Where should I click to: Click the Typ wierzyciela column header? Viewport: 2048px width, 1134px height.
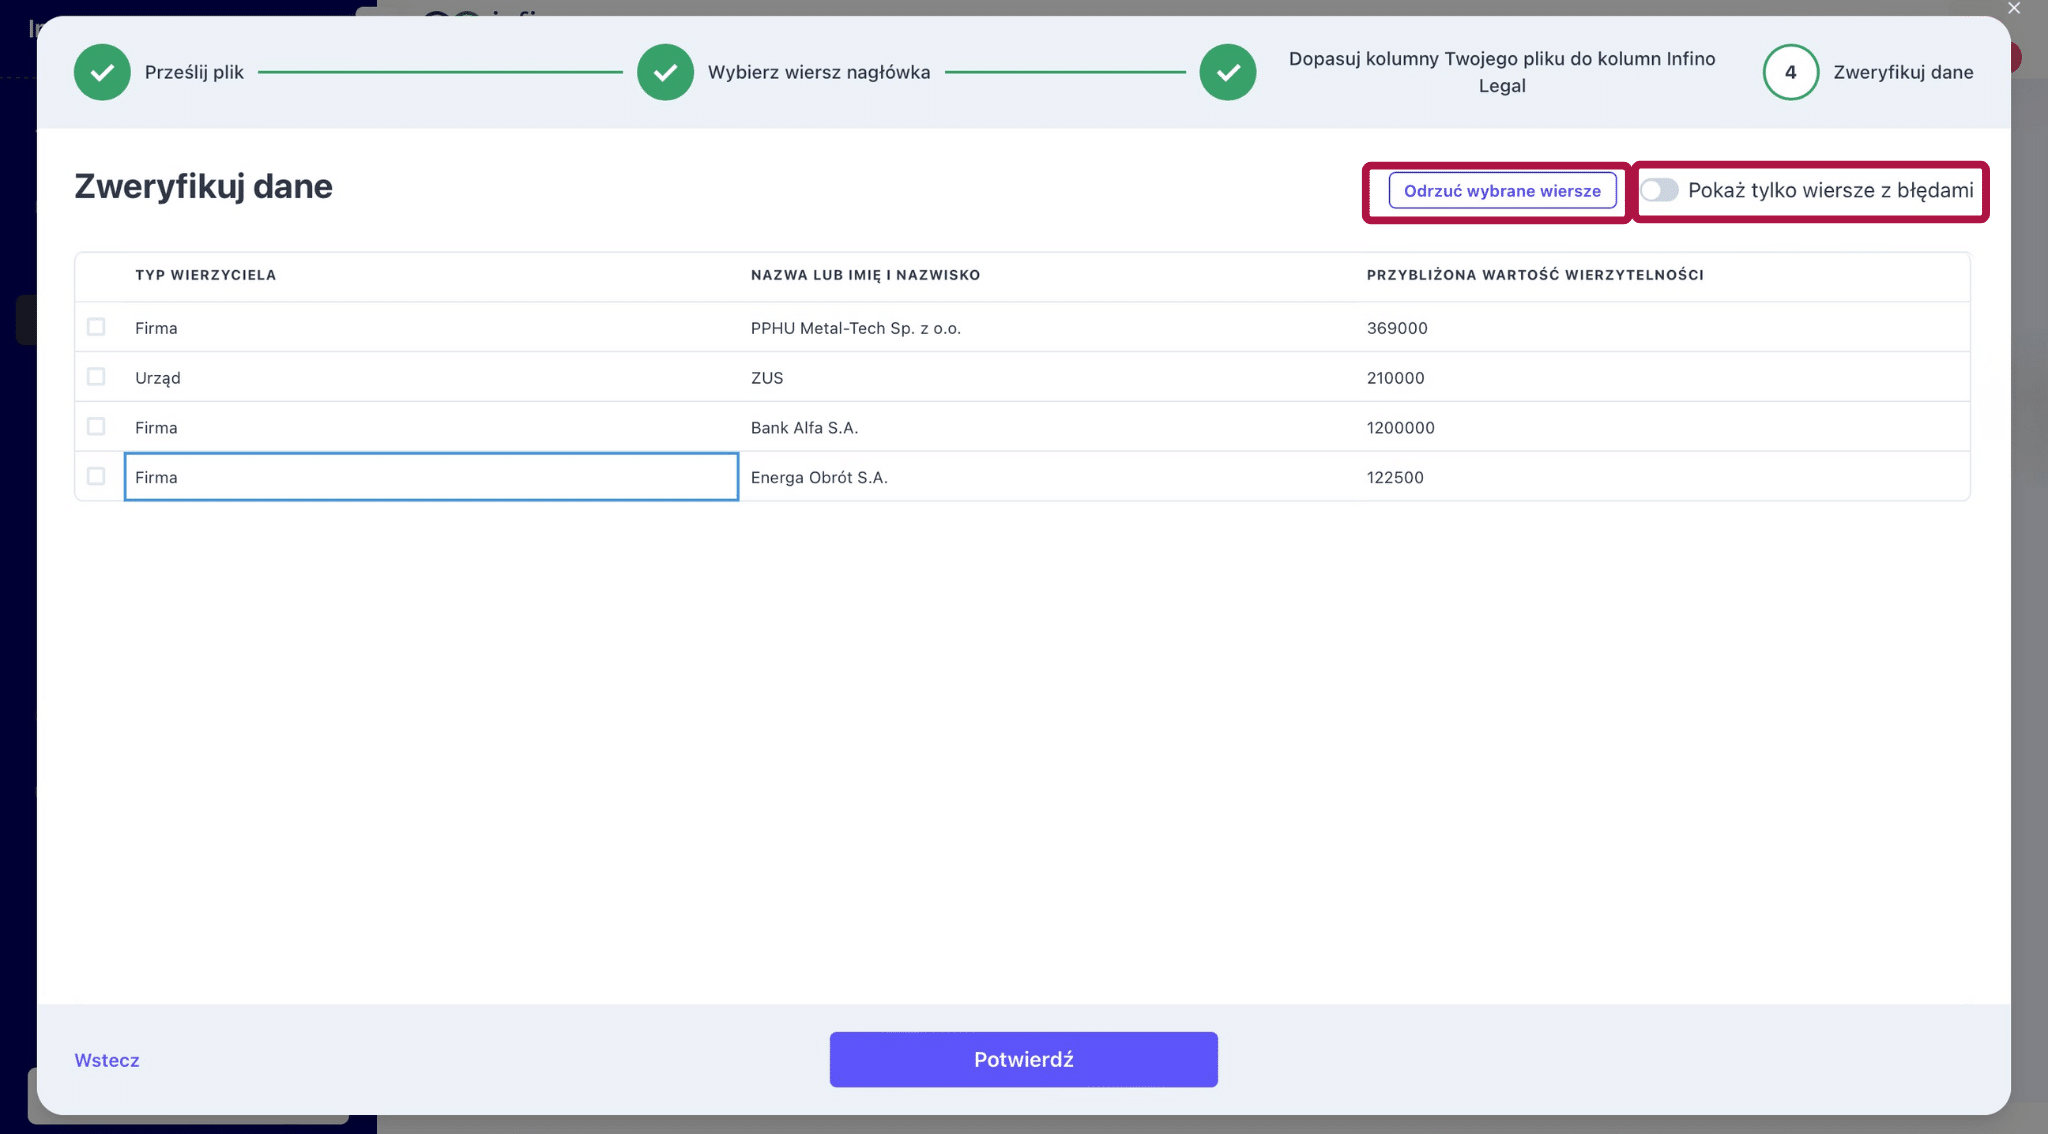[206, 275]
